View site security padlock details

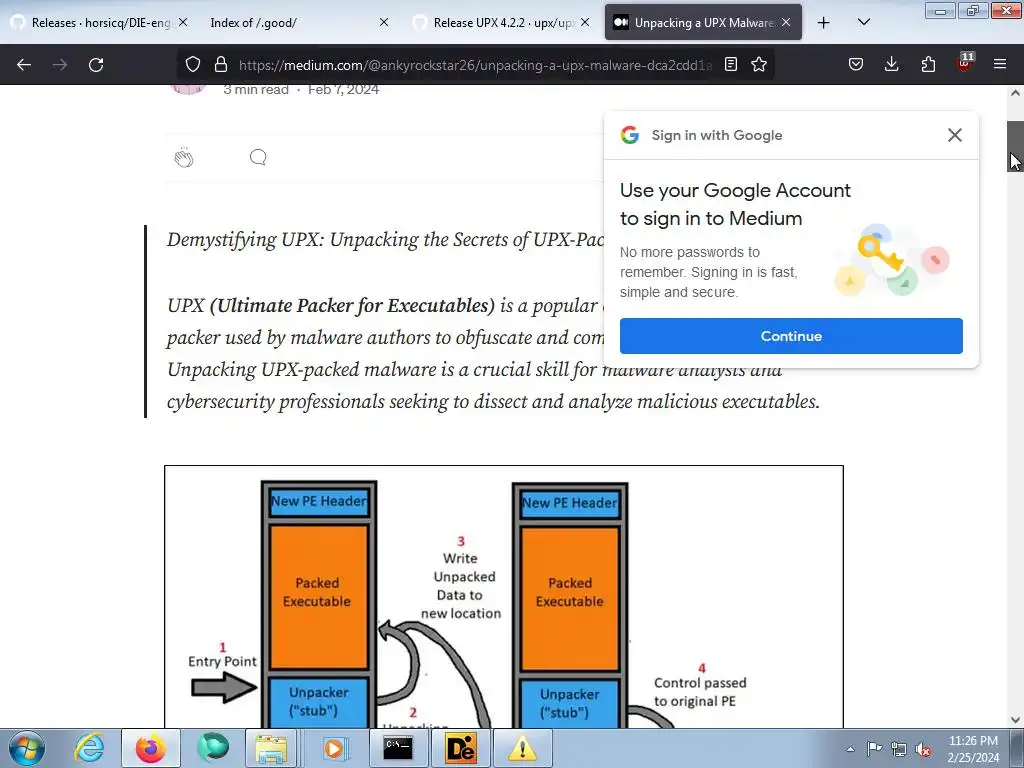[221, 64]
